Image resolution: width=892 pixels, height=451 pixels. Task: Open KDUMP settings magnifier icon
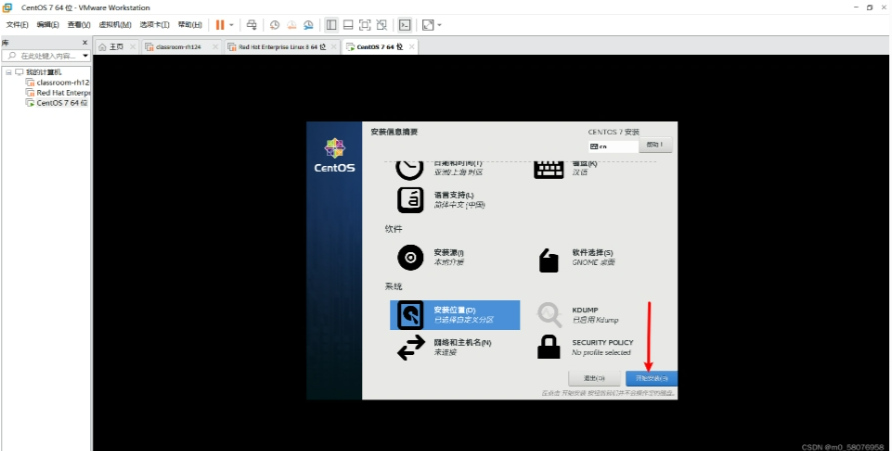pos(550,315)
